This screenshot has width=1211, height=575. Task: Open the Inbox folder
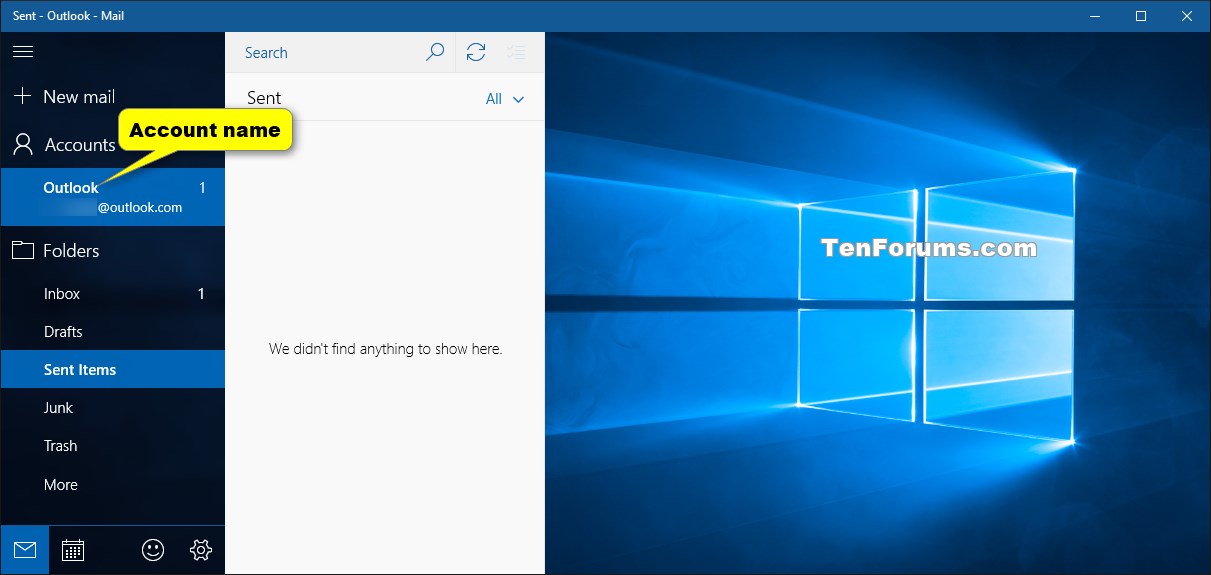point(113,294)
